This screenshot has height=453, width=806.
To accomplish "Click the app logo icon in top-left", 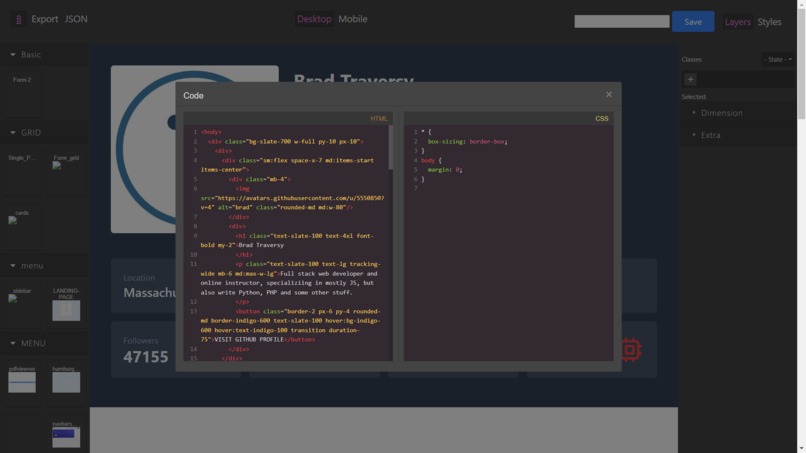I will pyautogui.click(x=19, y=19).
